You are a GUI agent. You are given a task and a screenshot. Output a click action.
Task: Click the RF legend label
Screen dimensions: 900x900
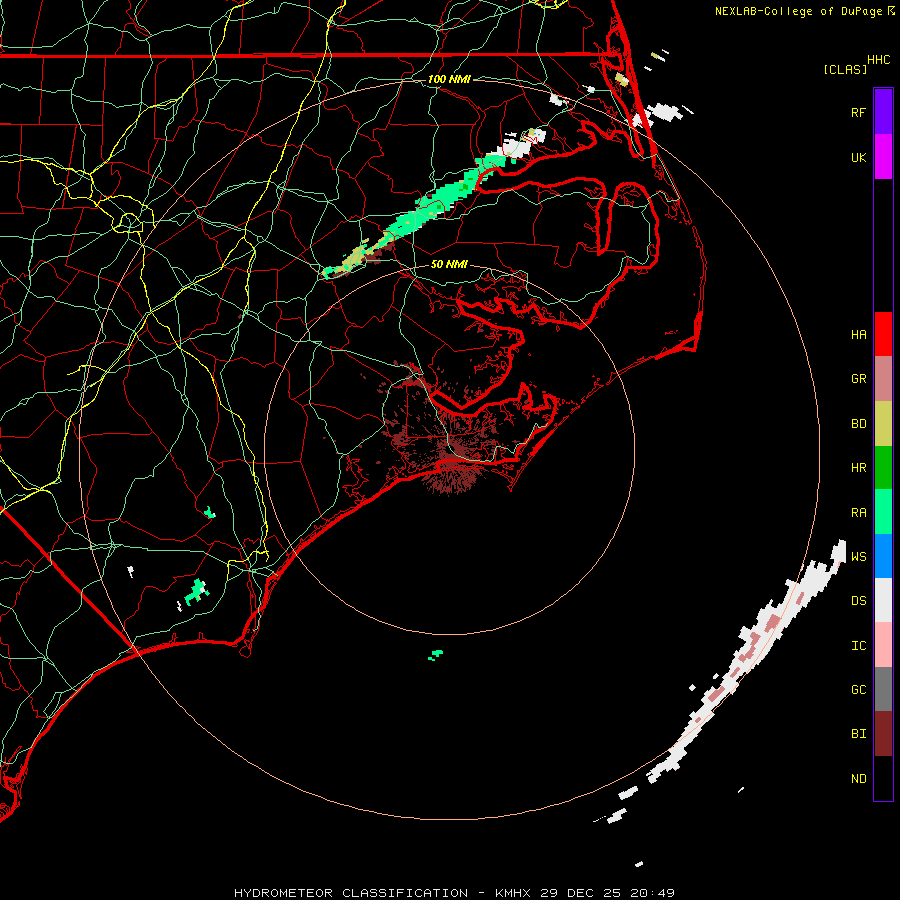(858, 112)
